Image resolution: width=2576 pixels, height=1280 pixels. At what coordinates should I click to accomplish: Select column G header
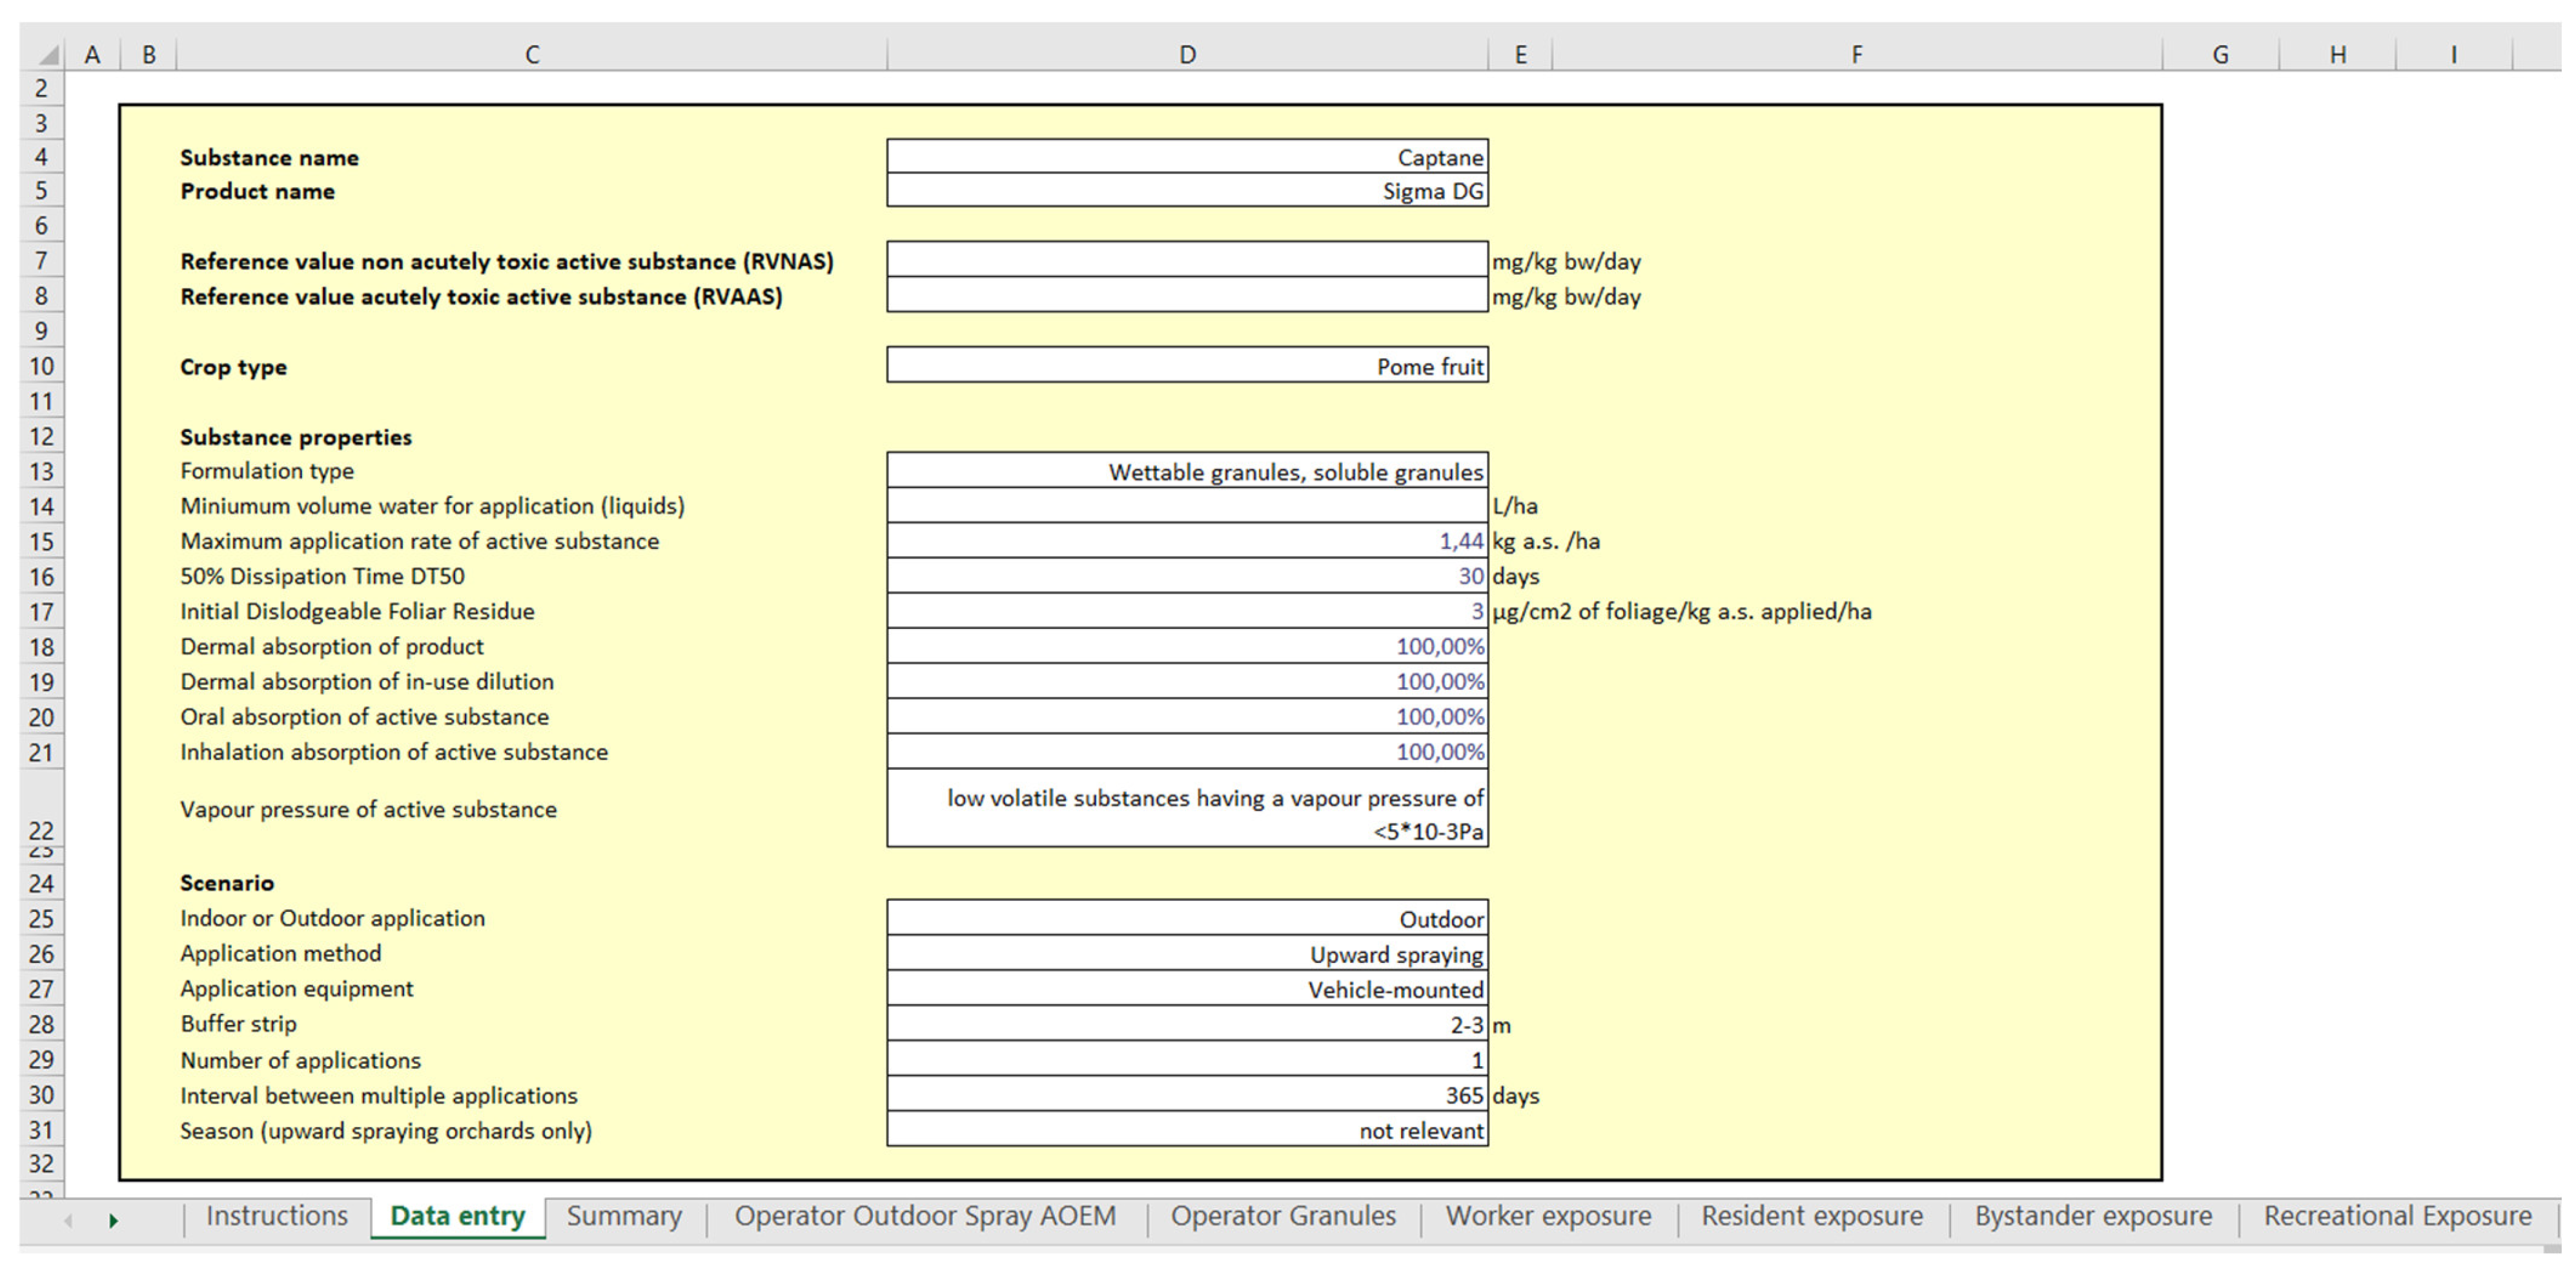pyautogui.click(x=2220, y=54)
